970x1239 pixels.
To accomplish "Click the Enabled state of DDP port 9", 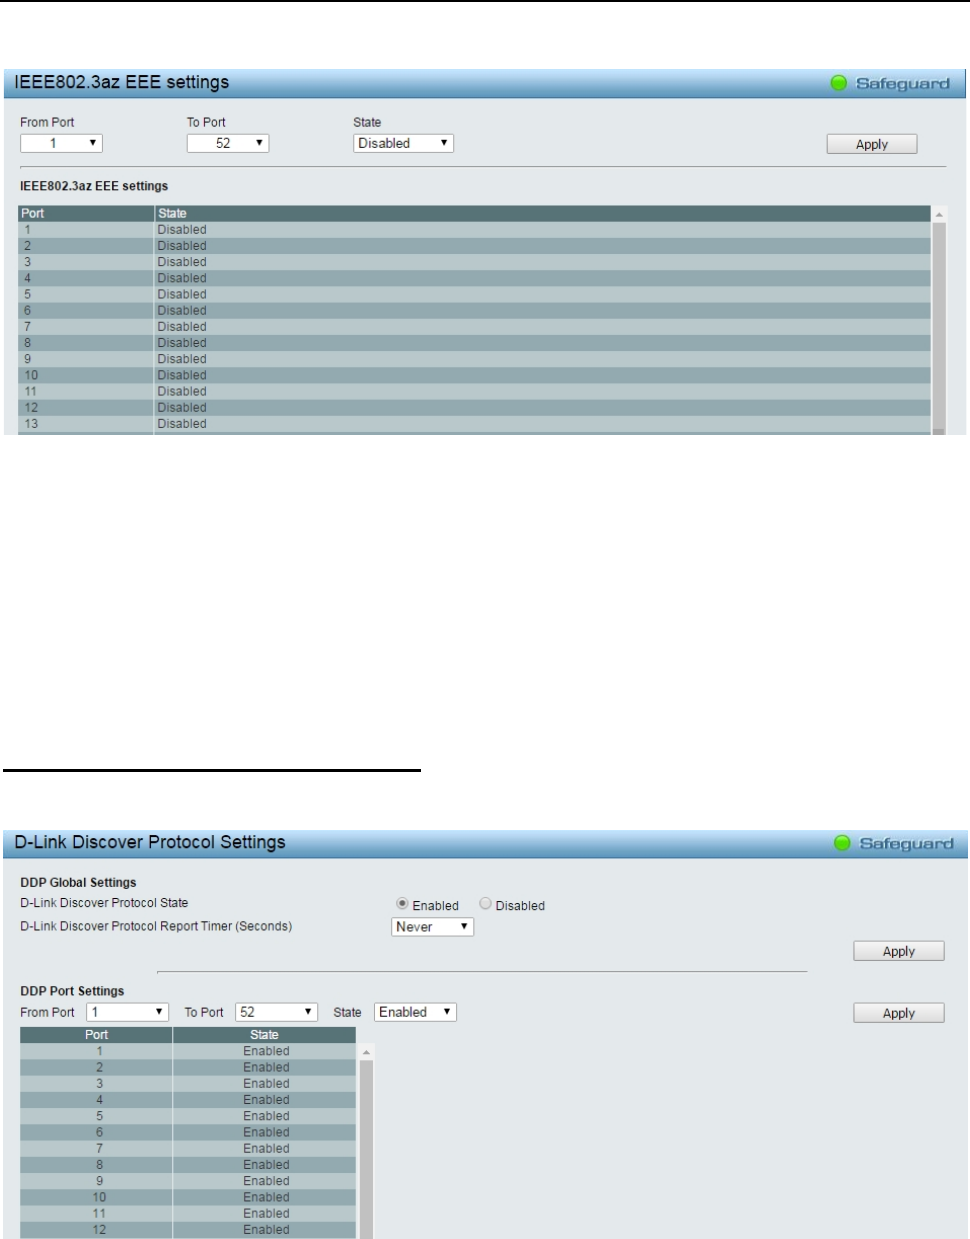I will point(266,1181).
